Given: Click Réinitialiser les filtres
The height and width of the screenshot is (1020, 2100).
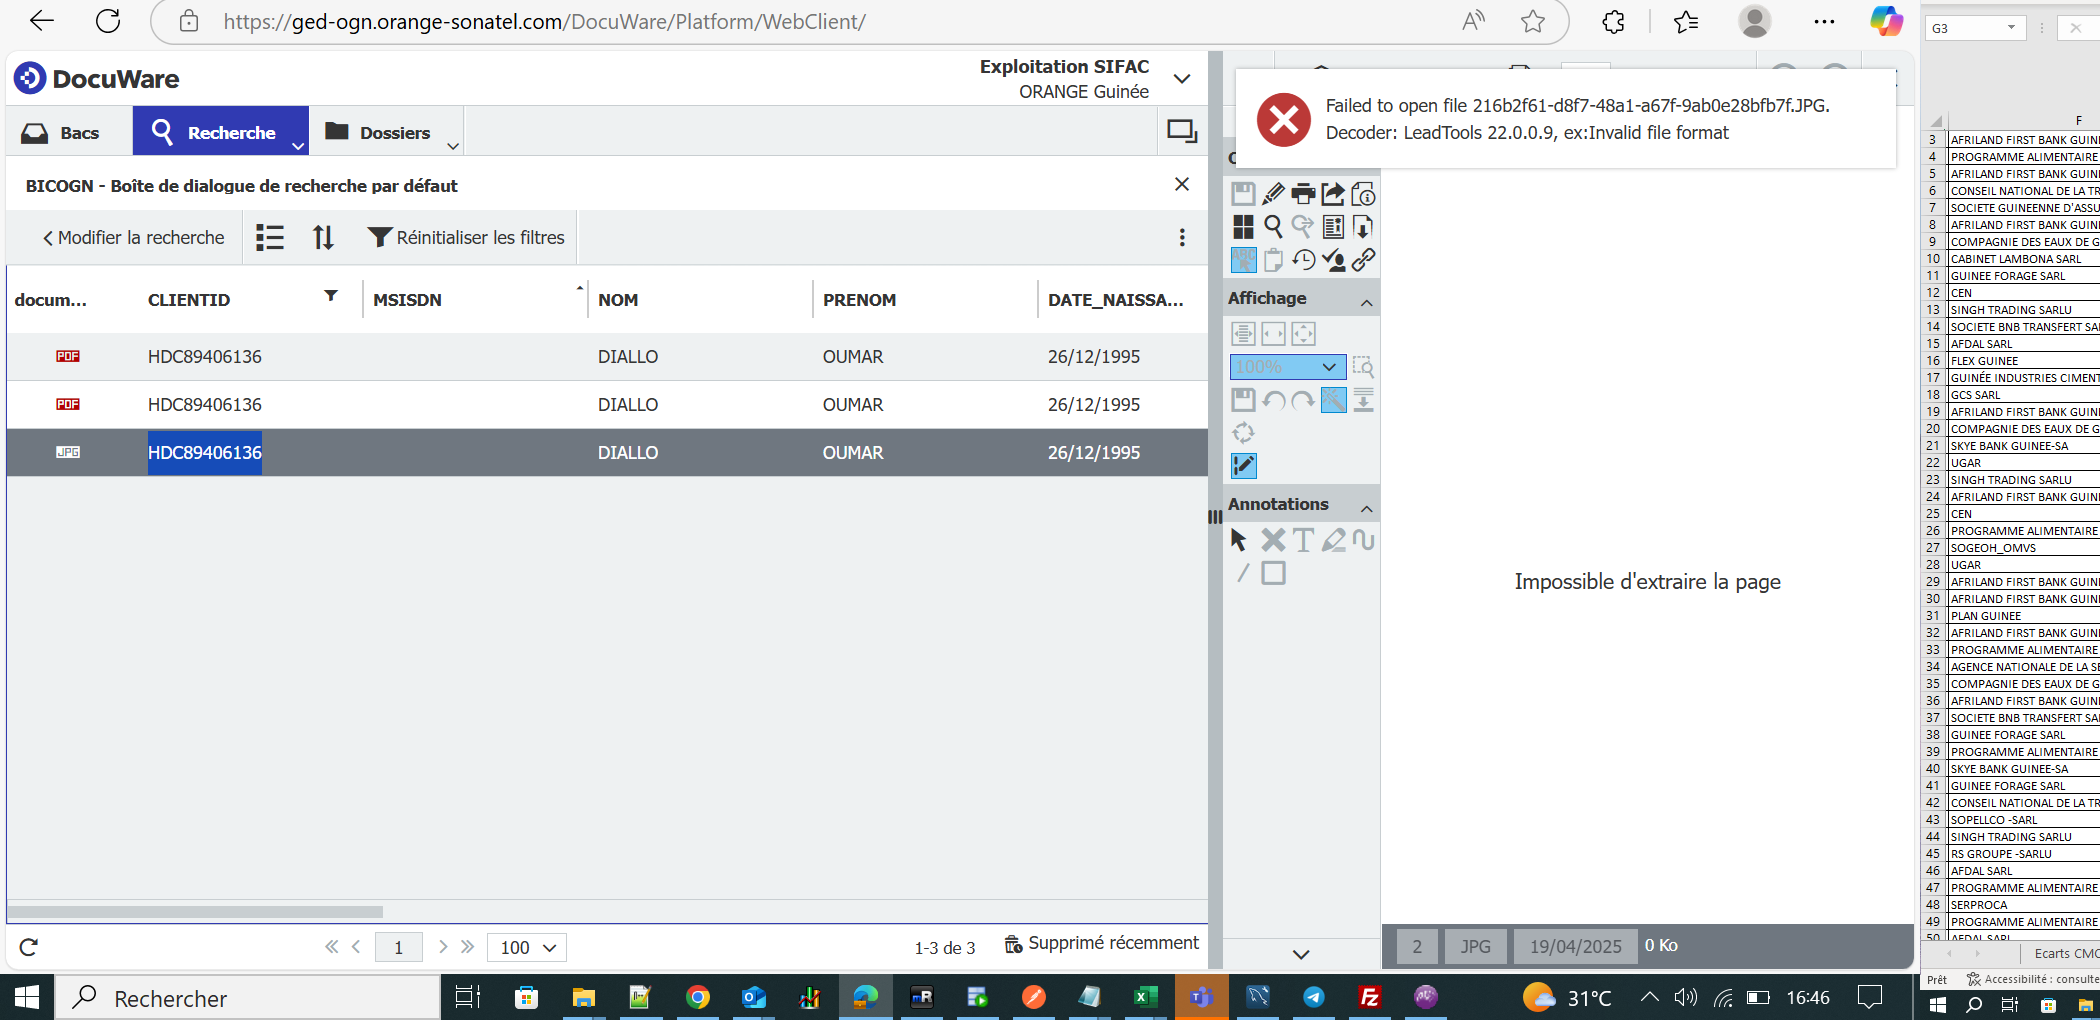Looking at the screenshot, I should point(466,238).
